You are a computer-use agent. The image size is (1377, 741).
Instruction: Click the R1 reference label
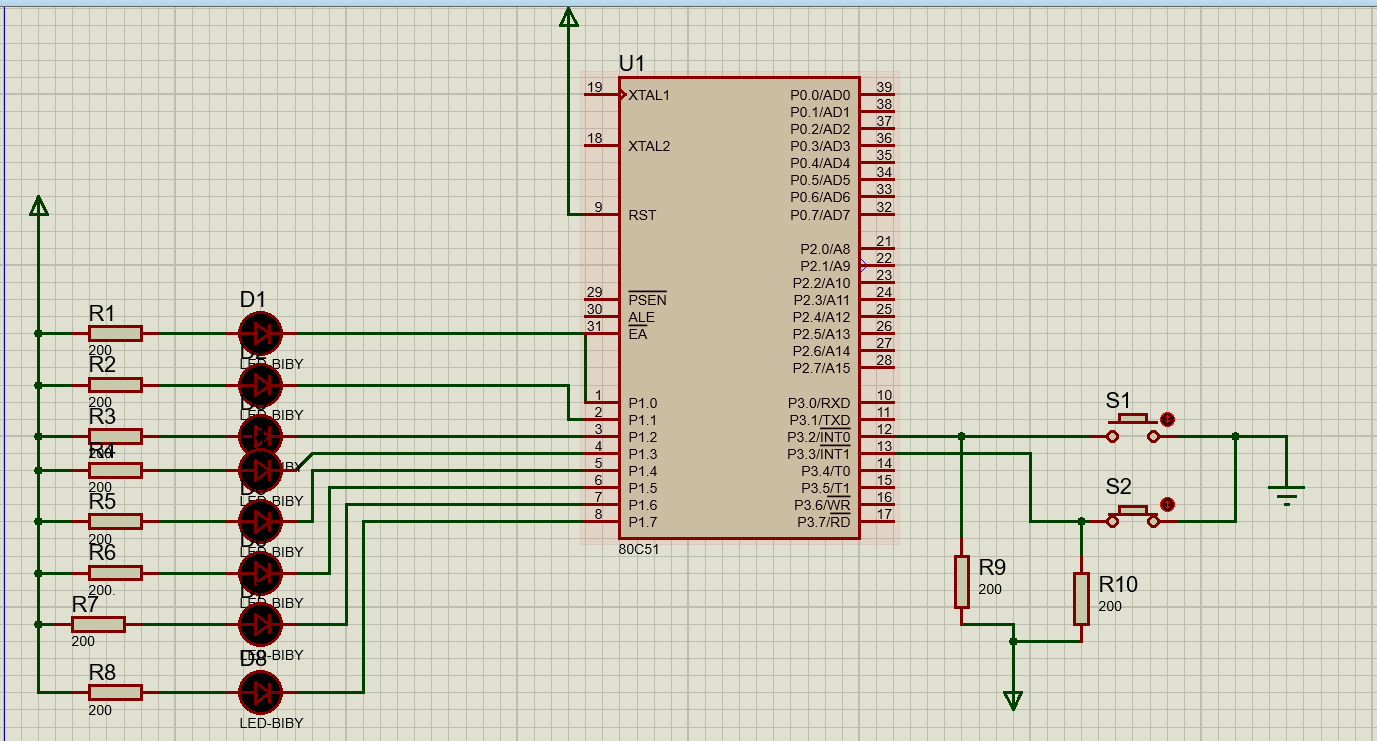102,313
